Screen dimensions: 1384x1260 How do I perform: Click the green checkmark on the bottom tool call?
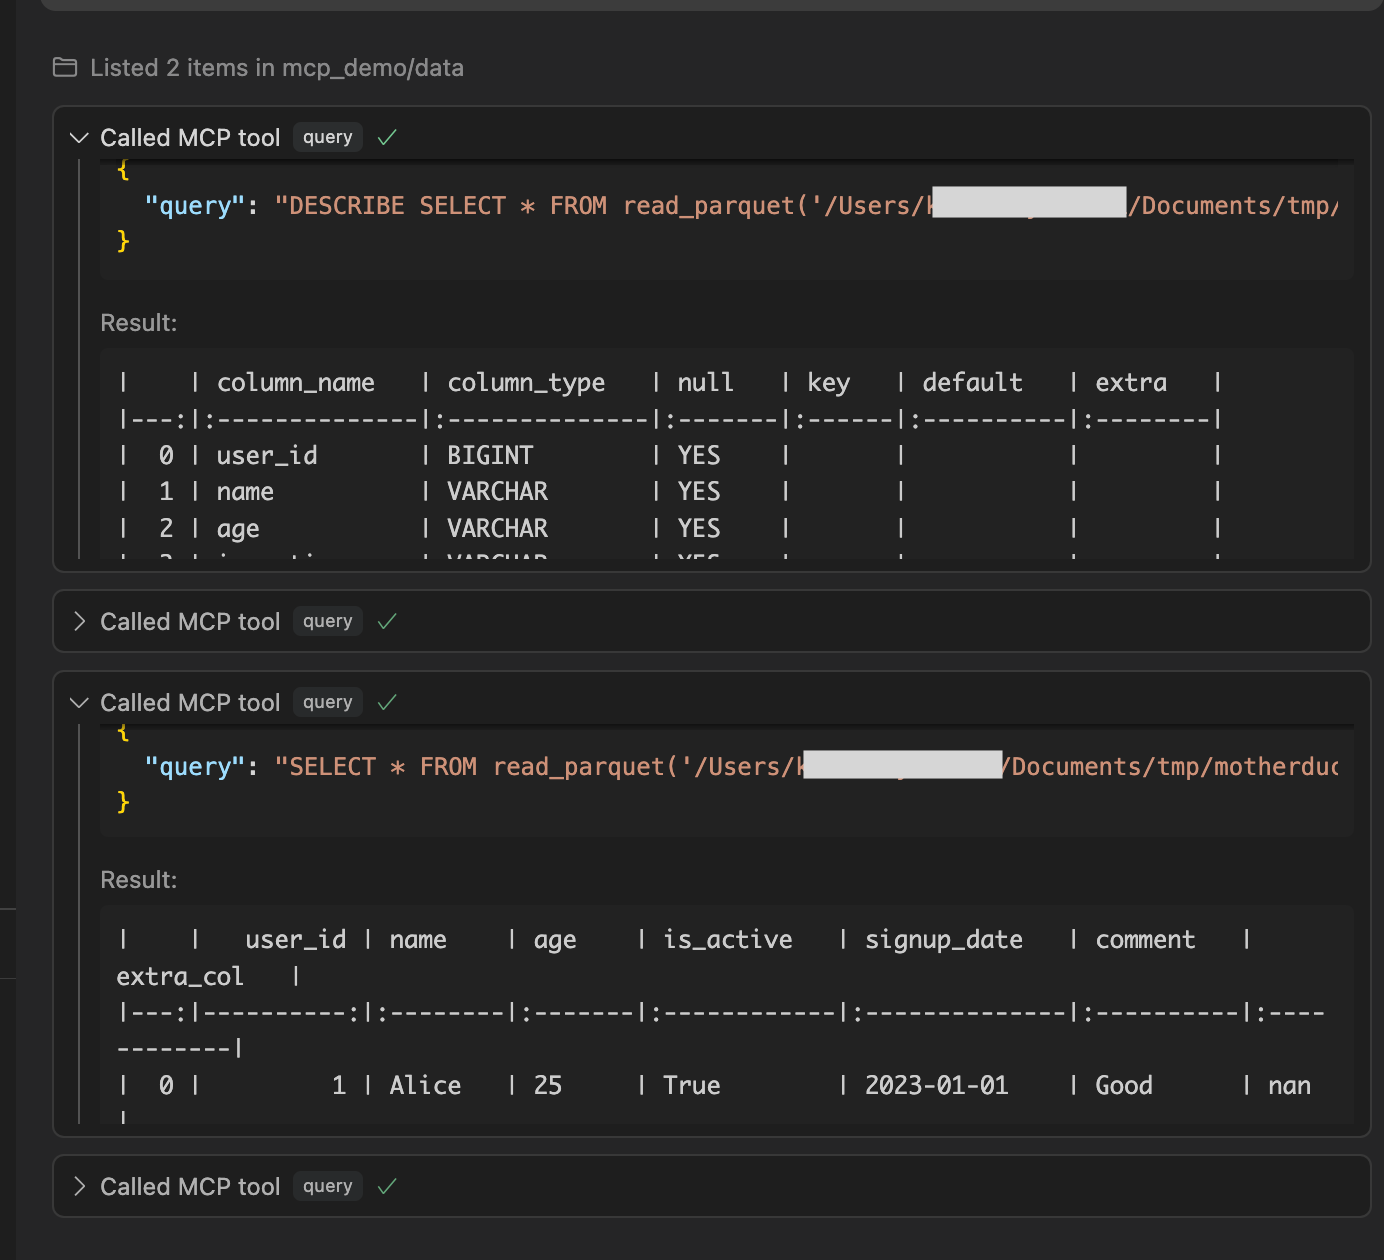tap(388, 1187)
